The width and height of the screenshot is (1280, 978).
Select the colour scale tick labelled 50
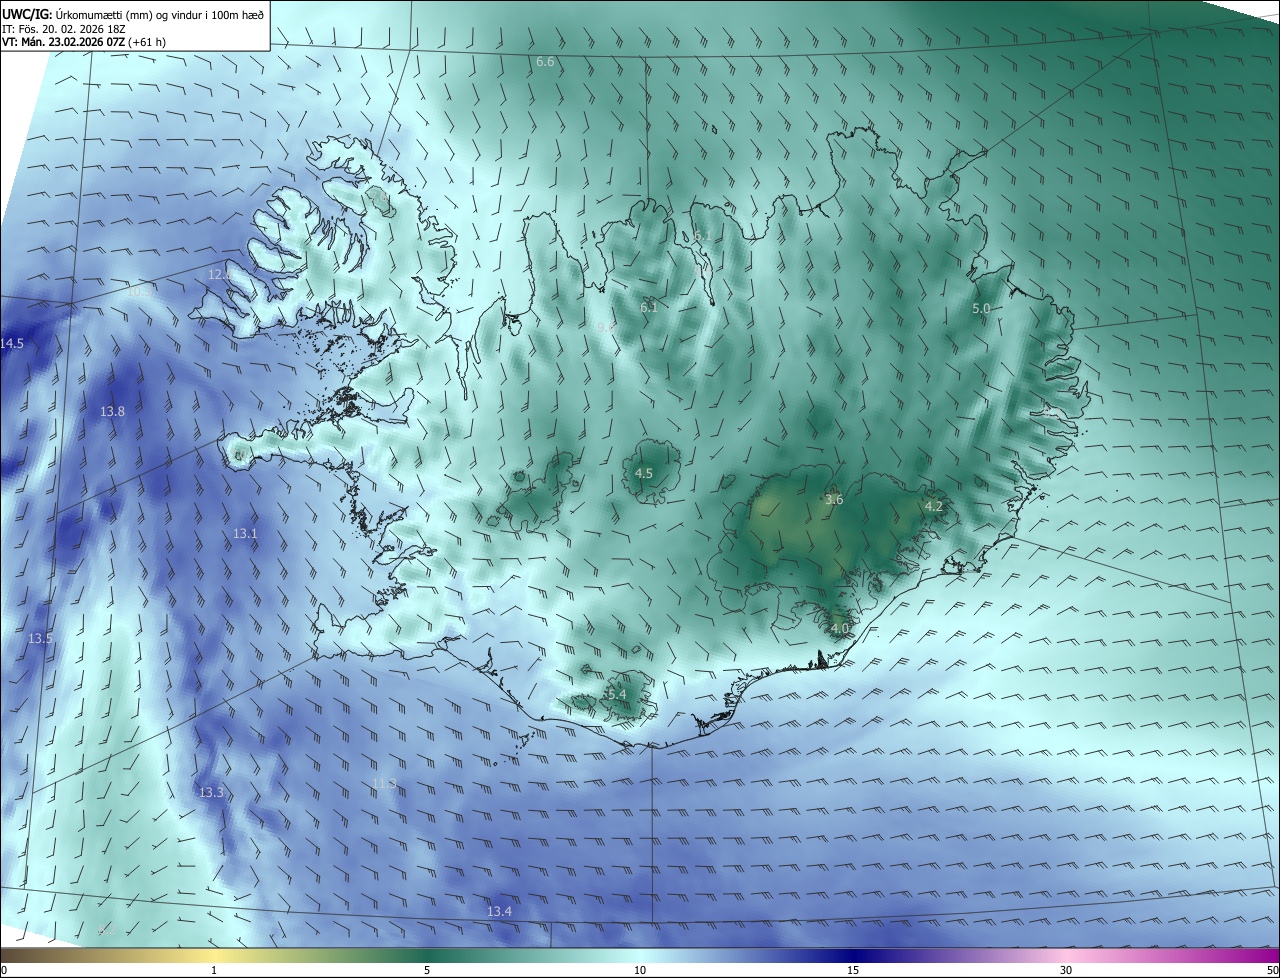coord(1272,970)
